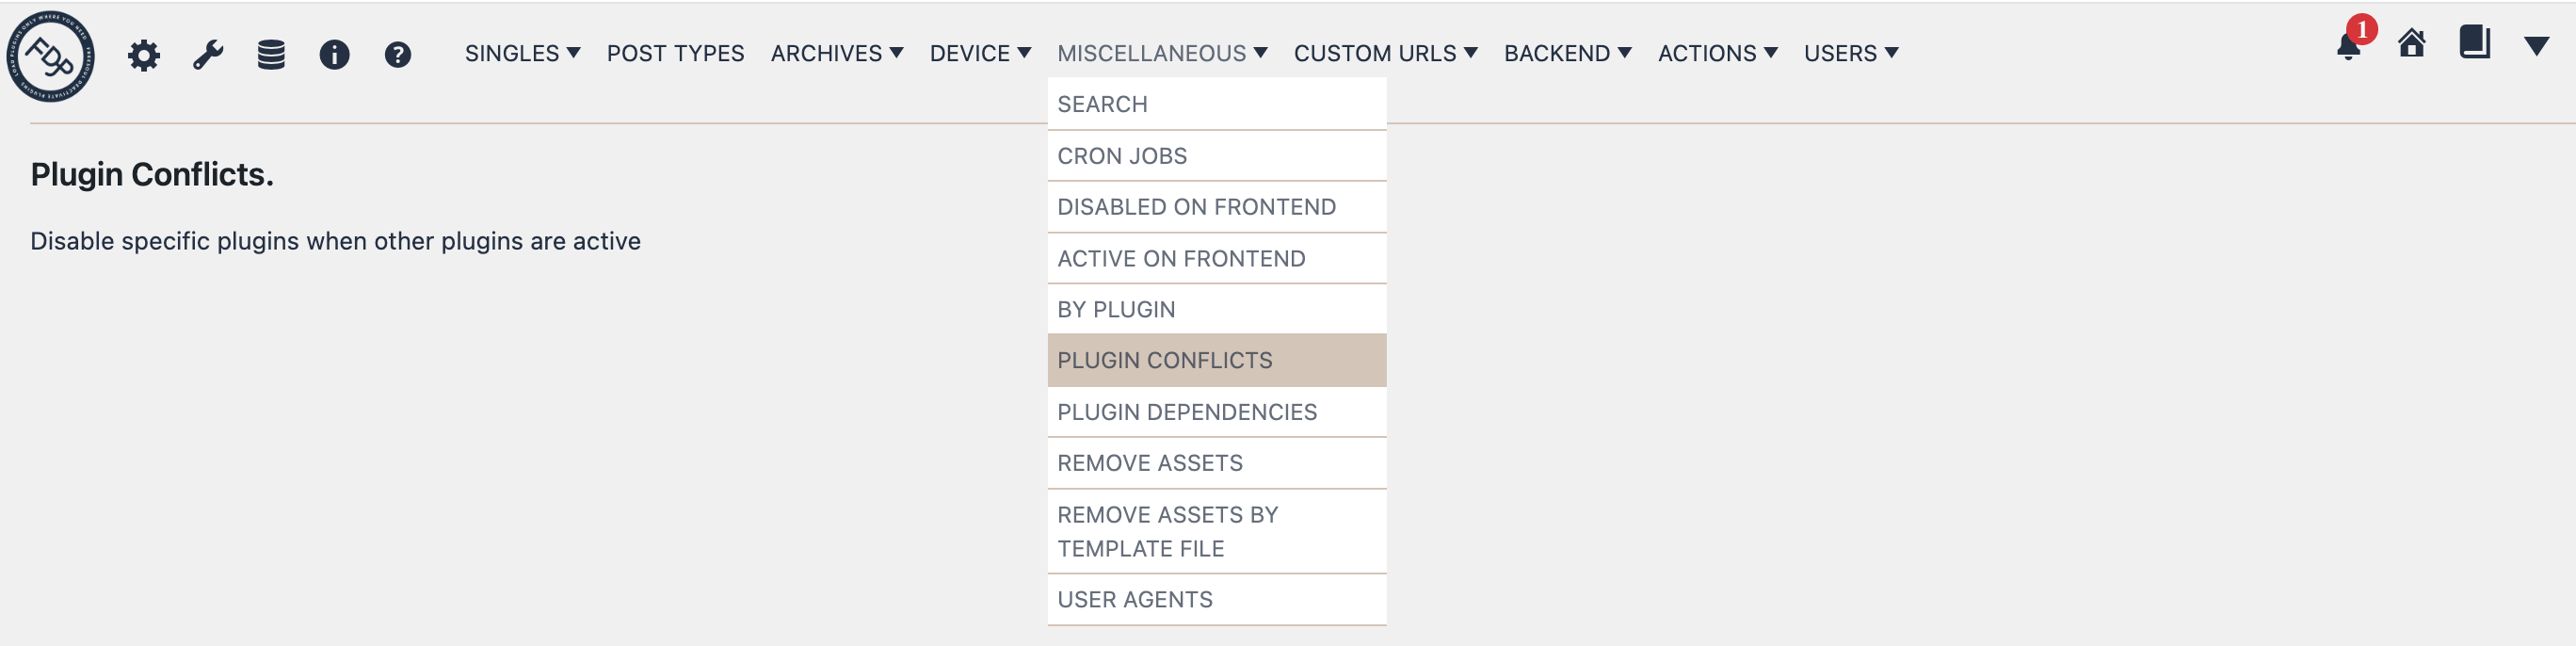Click the wrench tools icon
The width and height of the screenshot is (2576, 646).
[207, 55]
